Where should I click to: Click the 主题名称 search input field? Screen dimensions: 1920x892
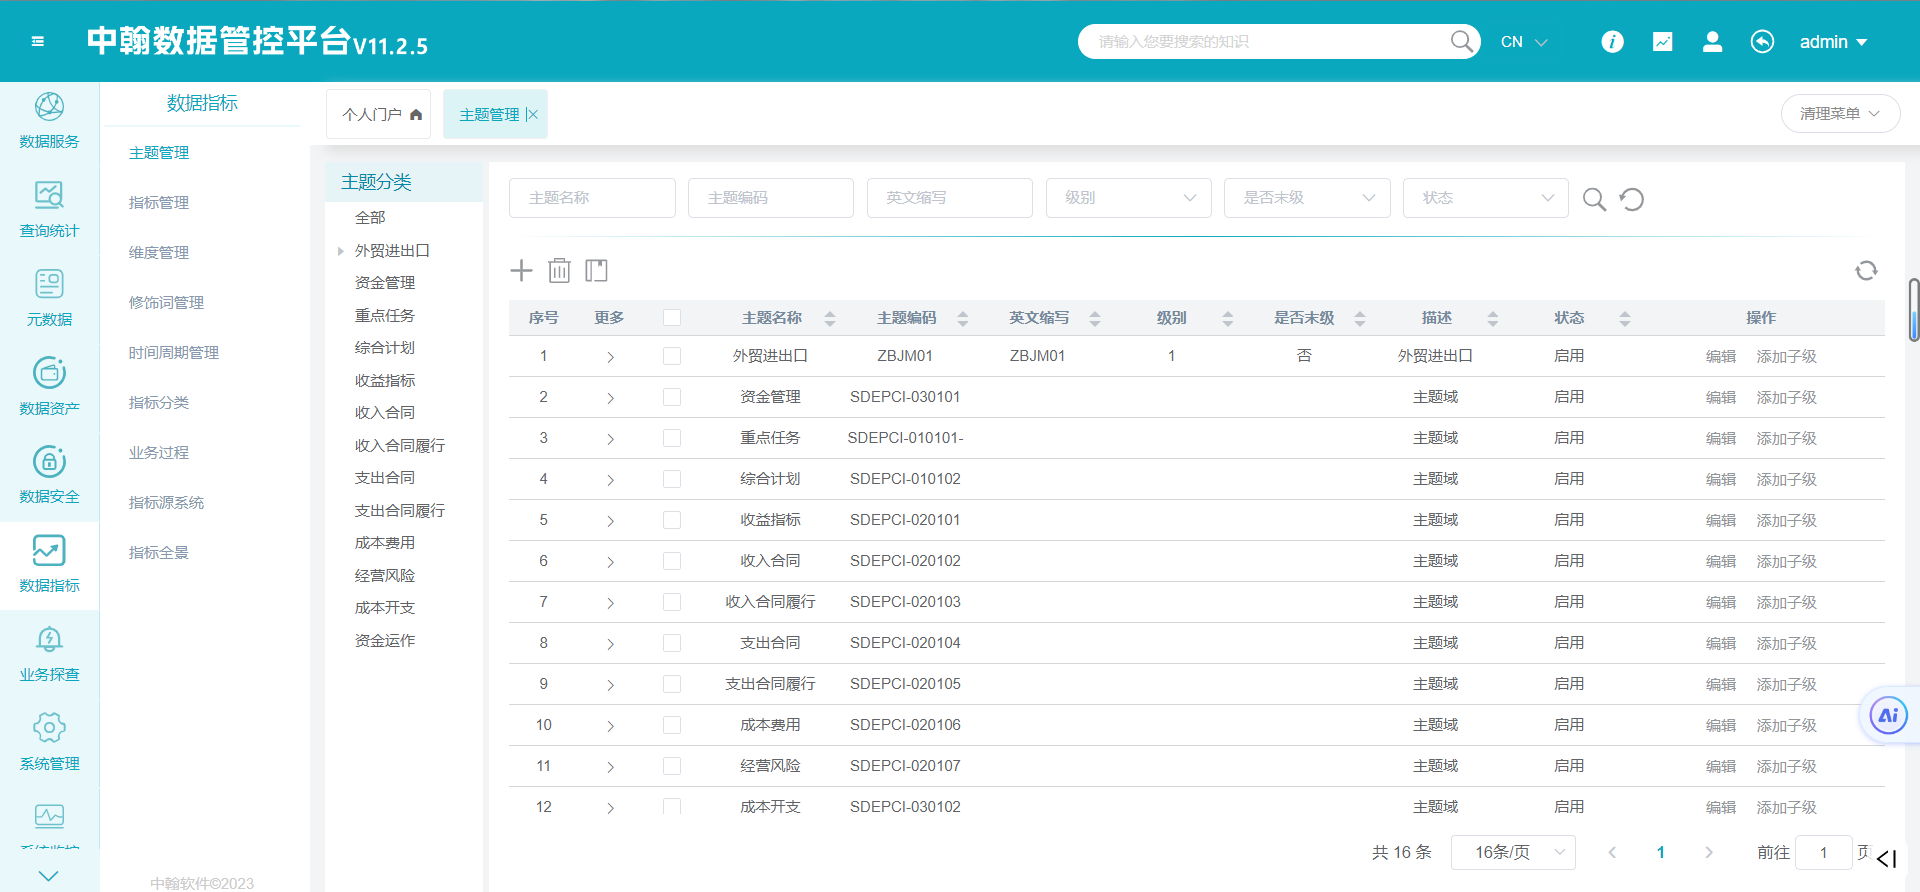click(592, 198)
